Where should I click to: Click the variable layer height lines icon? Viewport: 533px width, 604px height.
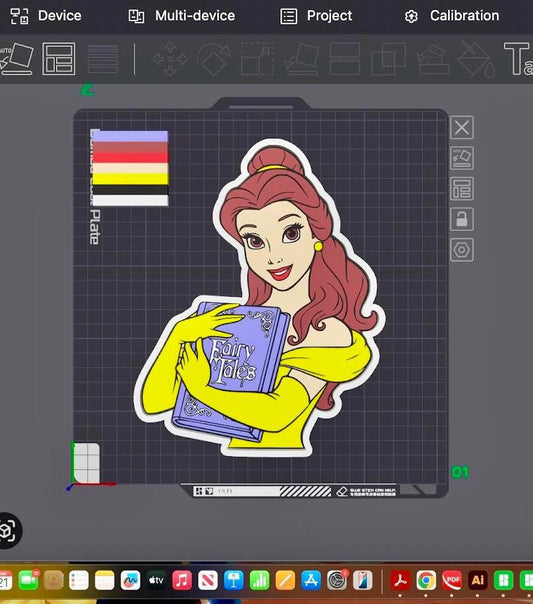[x=103, y=59]
